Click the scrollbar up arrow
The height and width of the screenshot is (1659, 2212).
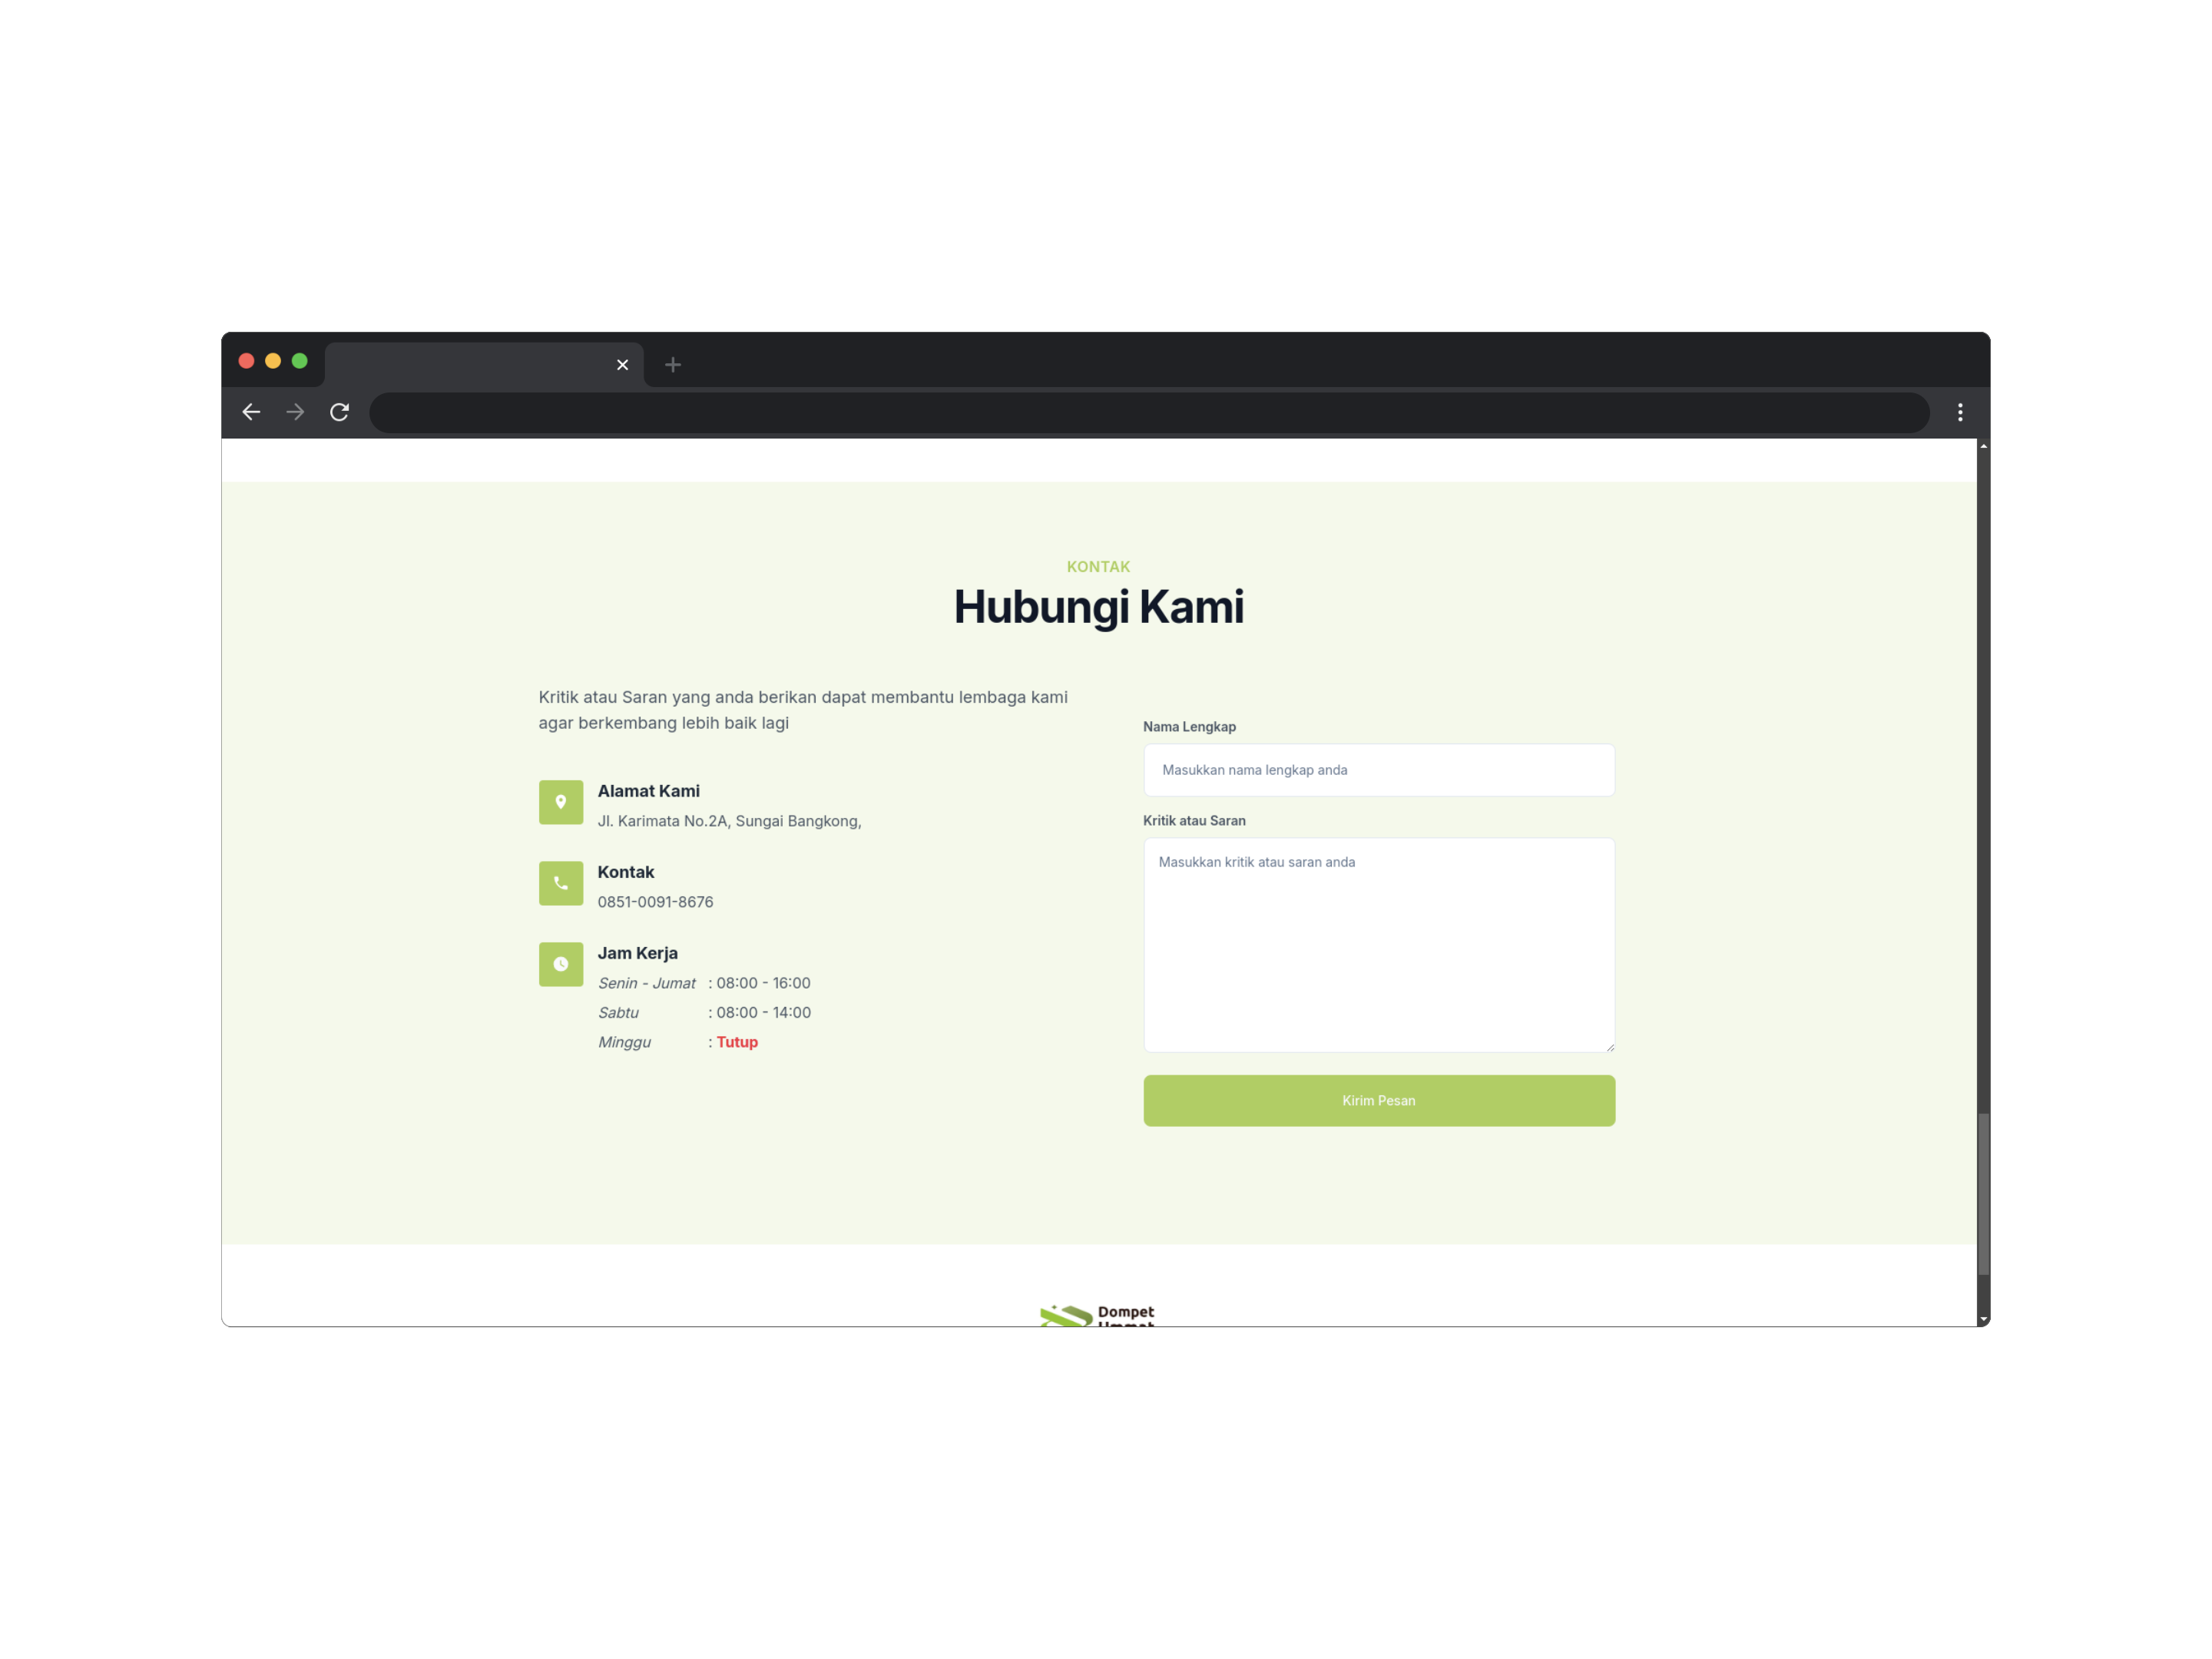tap(1983, 446)
